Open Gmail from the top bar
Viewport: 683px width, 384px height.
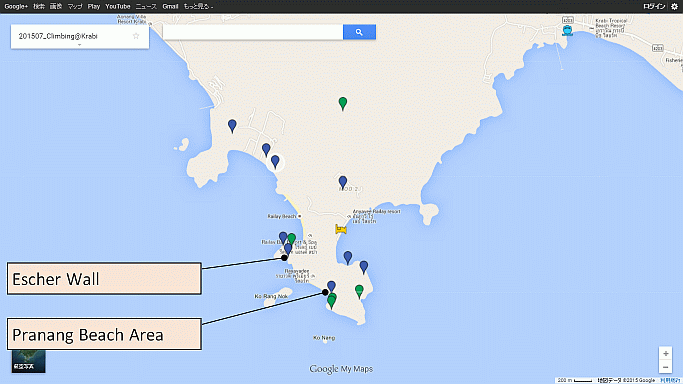coord(170,6)
